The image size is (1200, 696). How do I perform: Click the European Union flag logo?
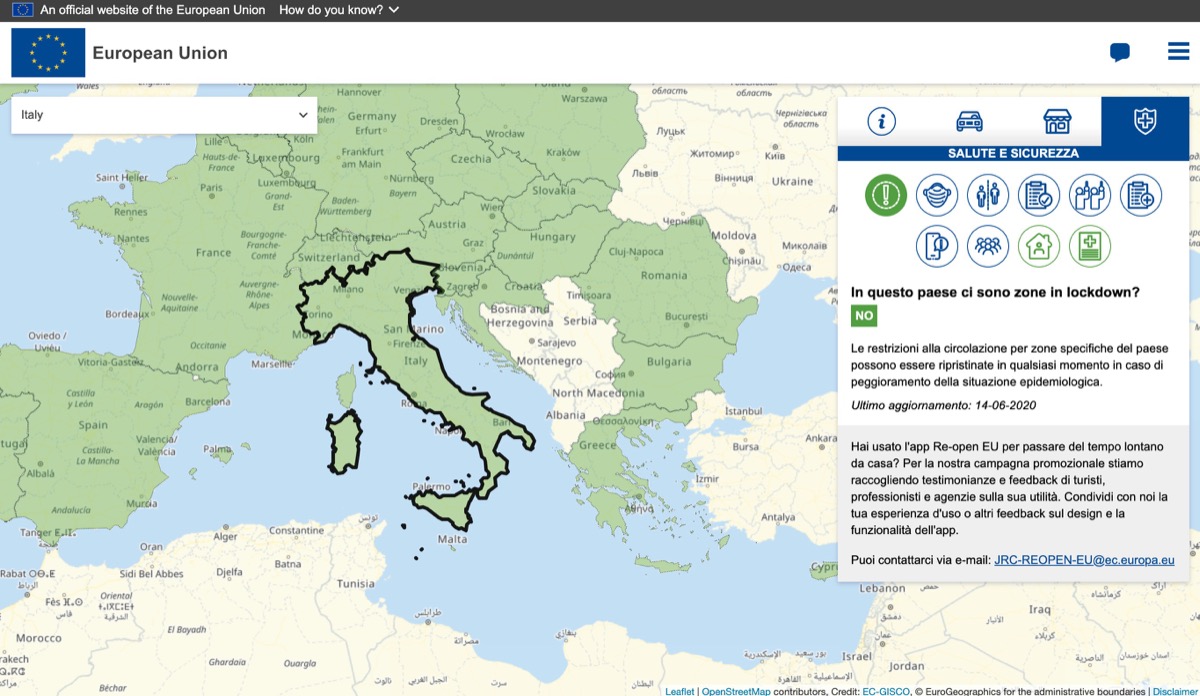(48, 53)
